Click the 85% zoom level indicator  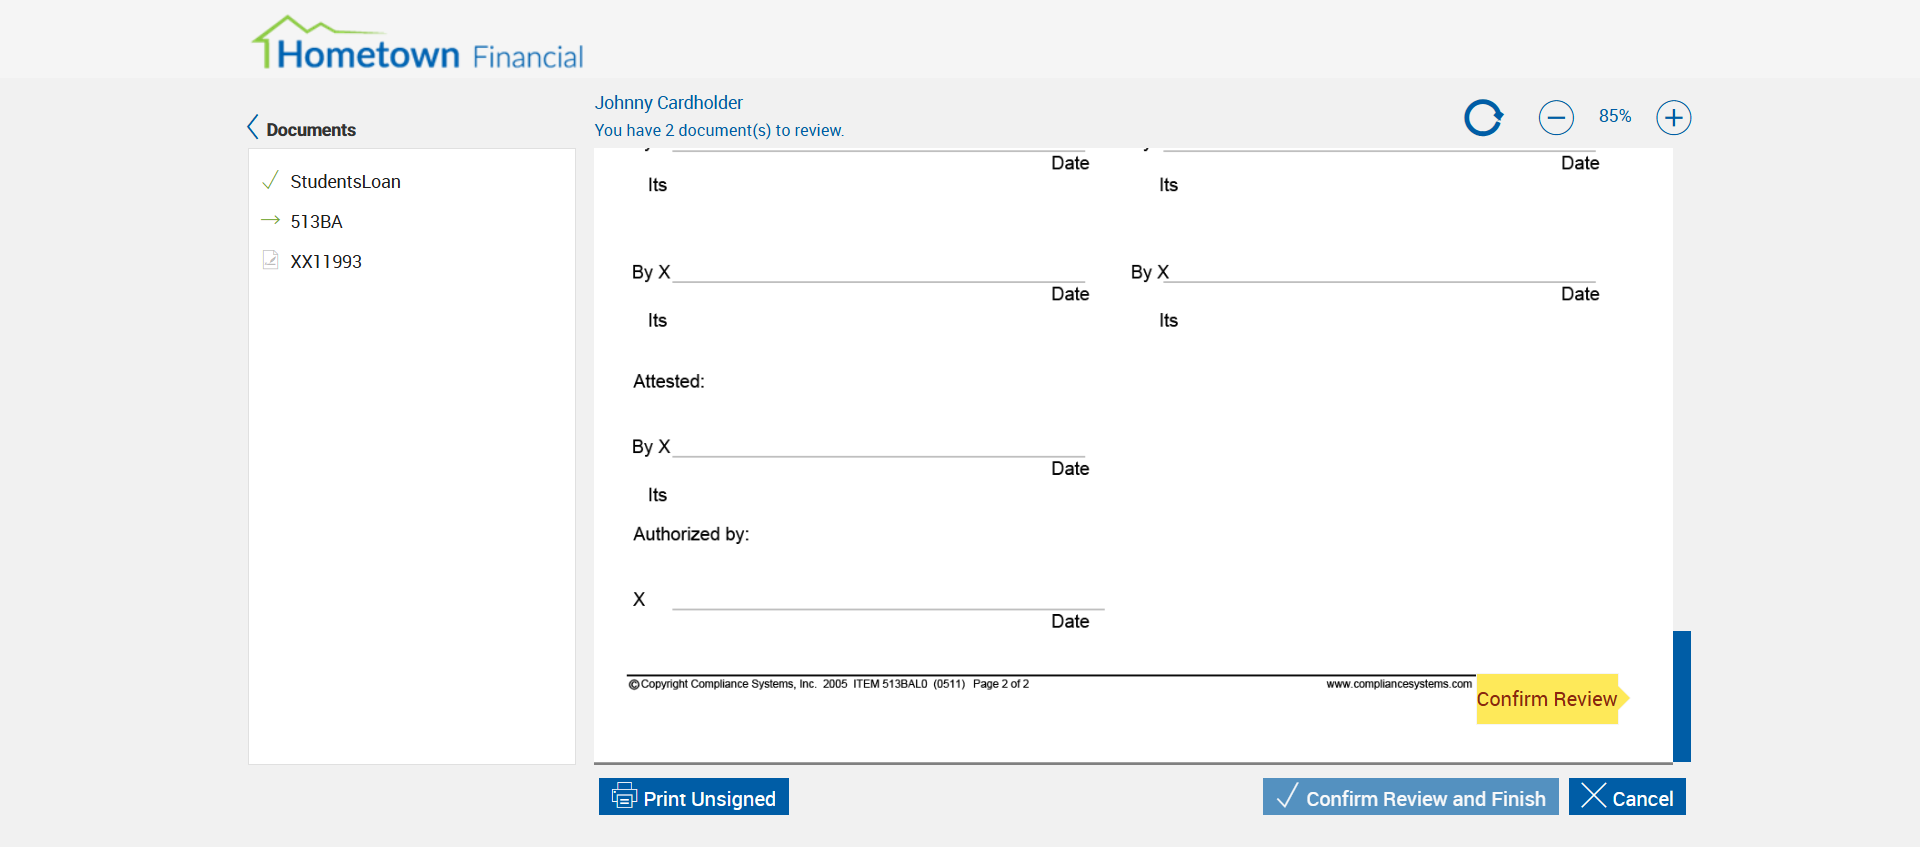[1614, 116]
